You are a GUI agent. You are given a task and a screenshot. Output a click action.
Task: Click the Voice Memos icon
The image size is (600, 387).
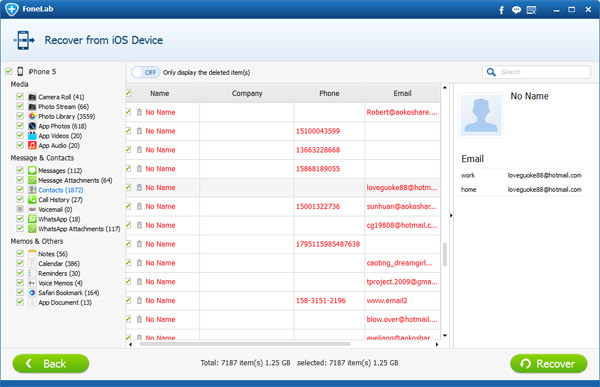32,283
